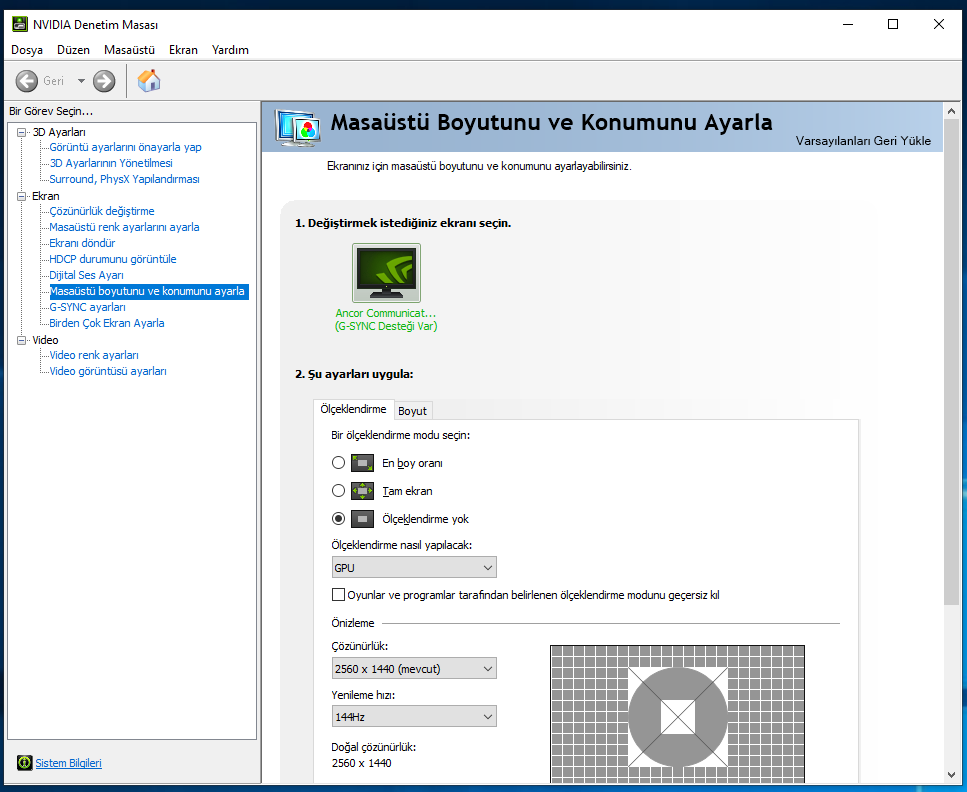
Task: Open Video renk ayarları task
Action: point(94,355)
